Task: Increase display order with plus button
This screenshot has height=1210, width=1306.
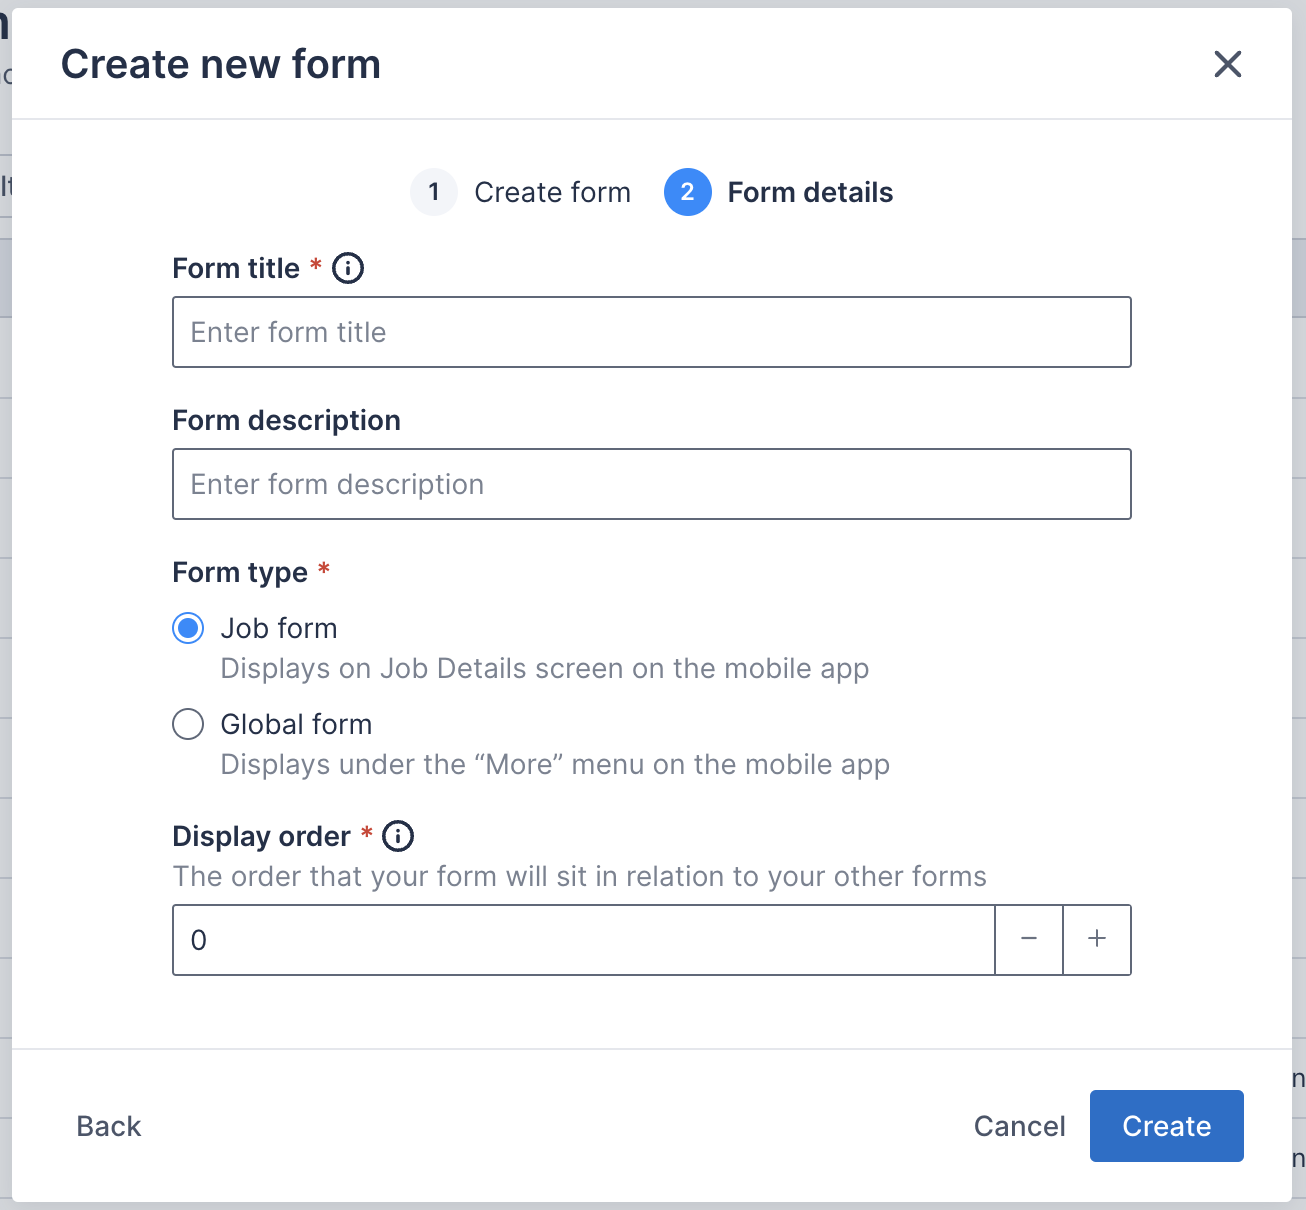Action: coord(1097,939)
